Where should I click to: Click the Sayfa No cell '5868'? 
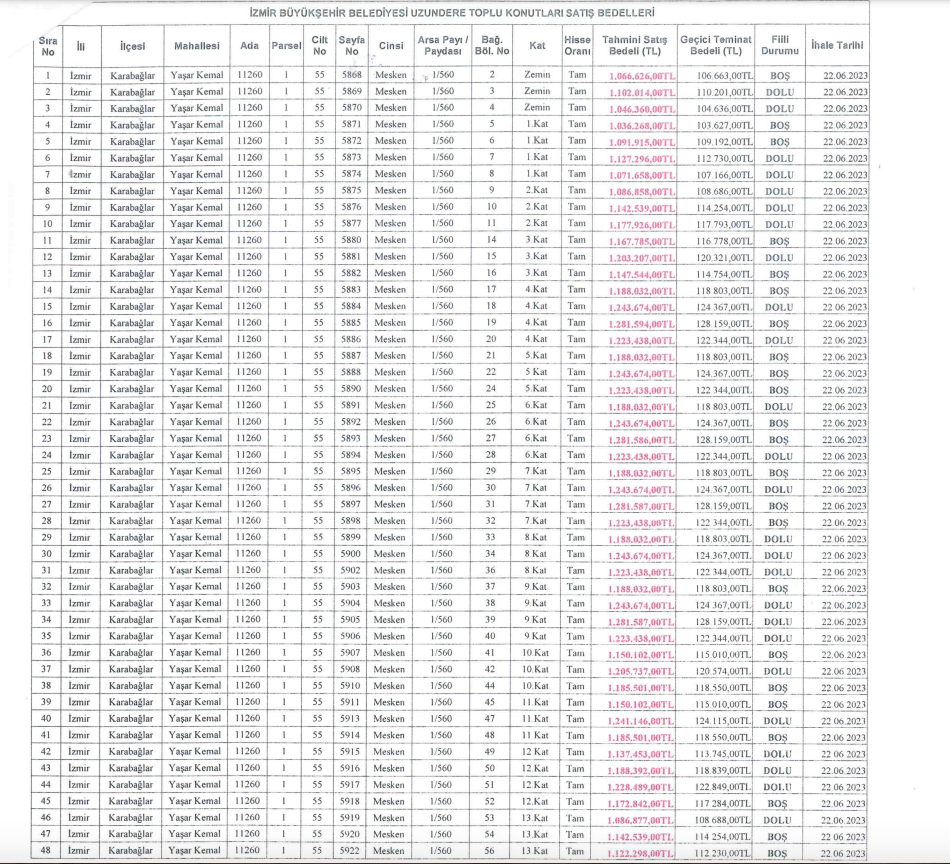(351, 75)
